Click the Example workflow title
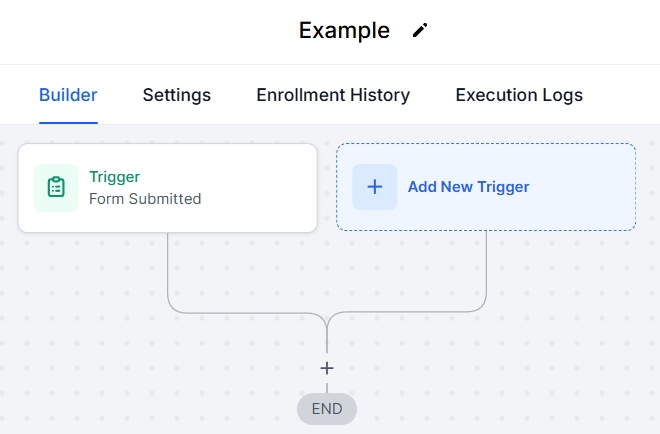The width and height of the screenshot is (660, 434). pos(344,30)
